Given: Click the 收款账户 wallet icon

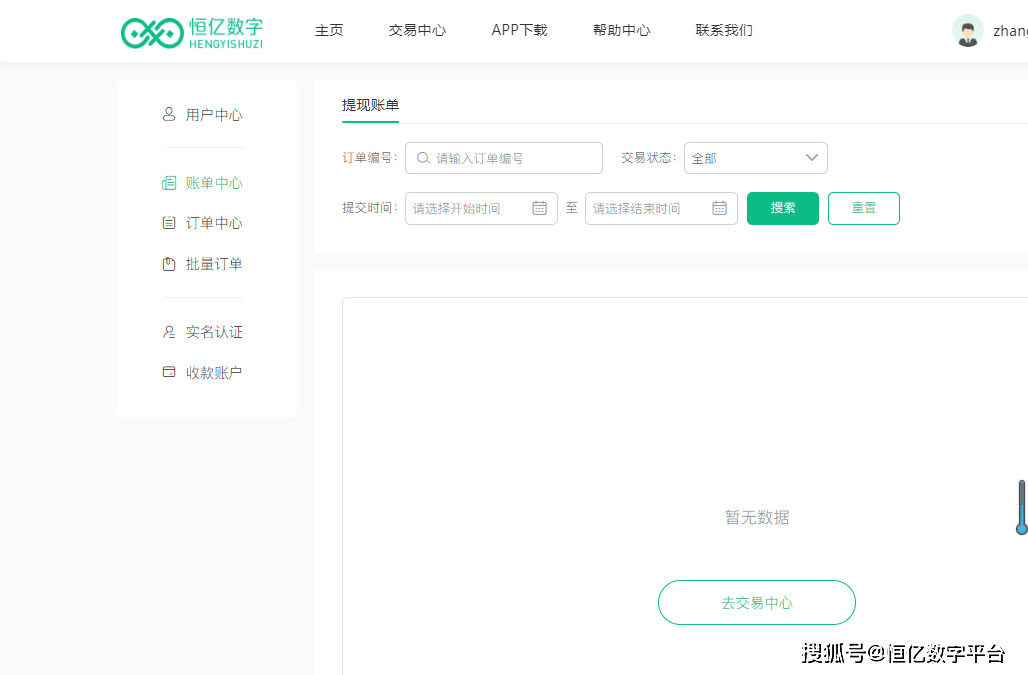Looking at the screenshot, I should 168,372.
